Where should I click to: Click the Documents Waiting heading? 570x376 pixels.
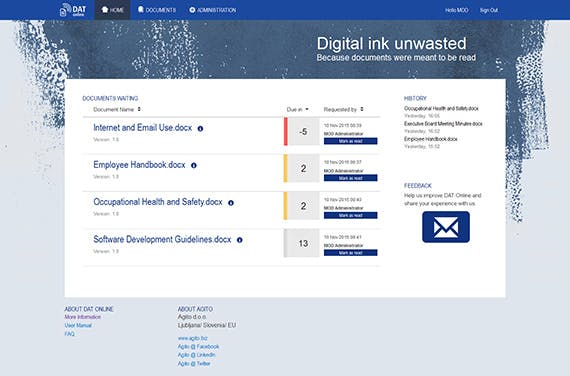click(x=110, y=98)
